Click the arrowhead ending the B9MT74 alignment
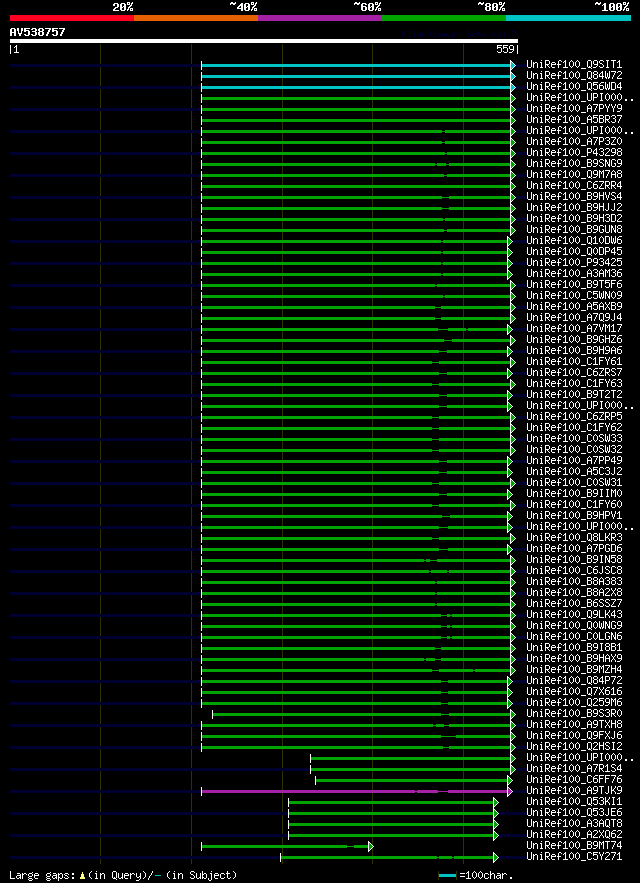 click(371, 846)
